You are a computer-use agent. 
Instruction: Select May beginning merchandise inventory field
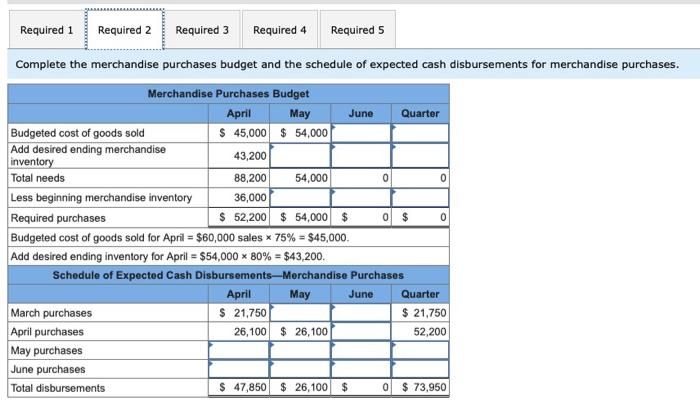(x=300, y=197)
